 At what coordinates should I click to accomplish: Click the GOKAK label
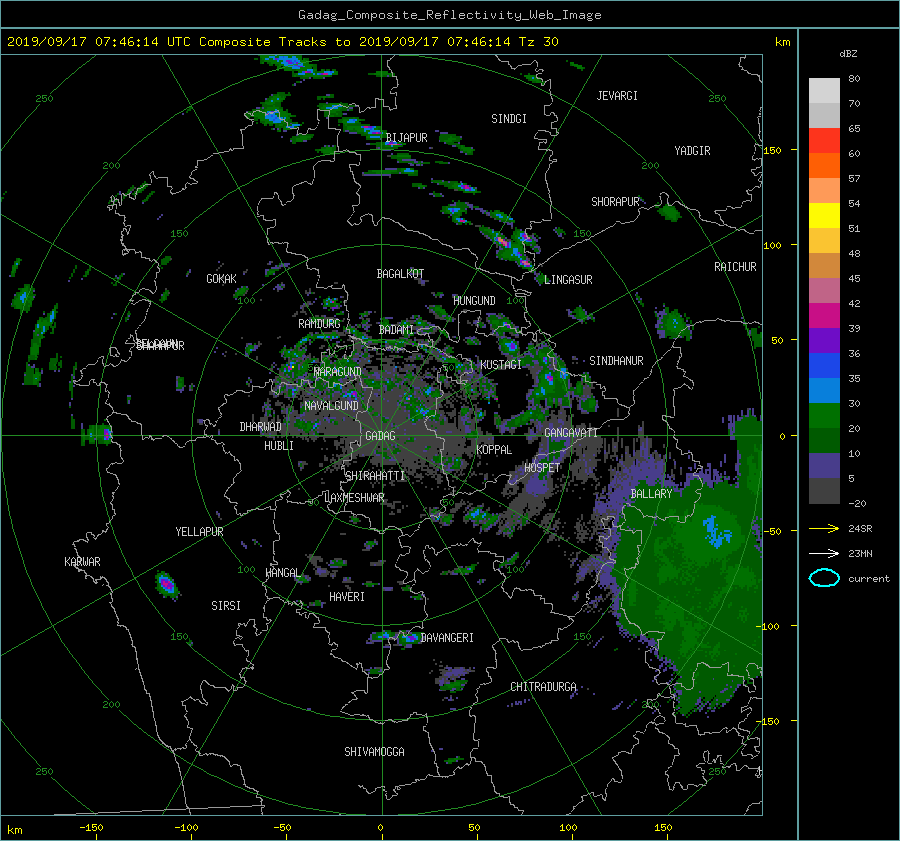pos(222,279)
